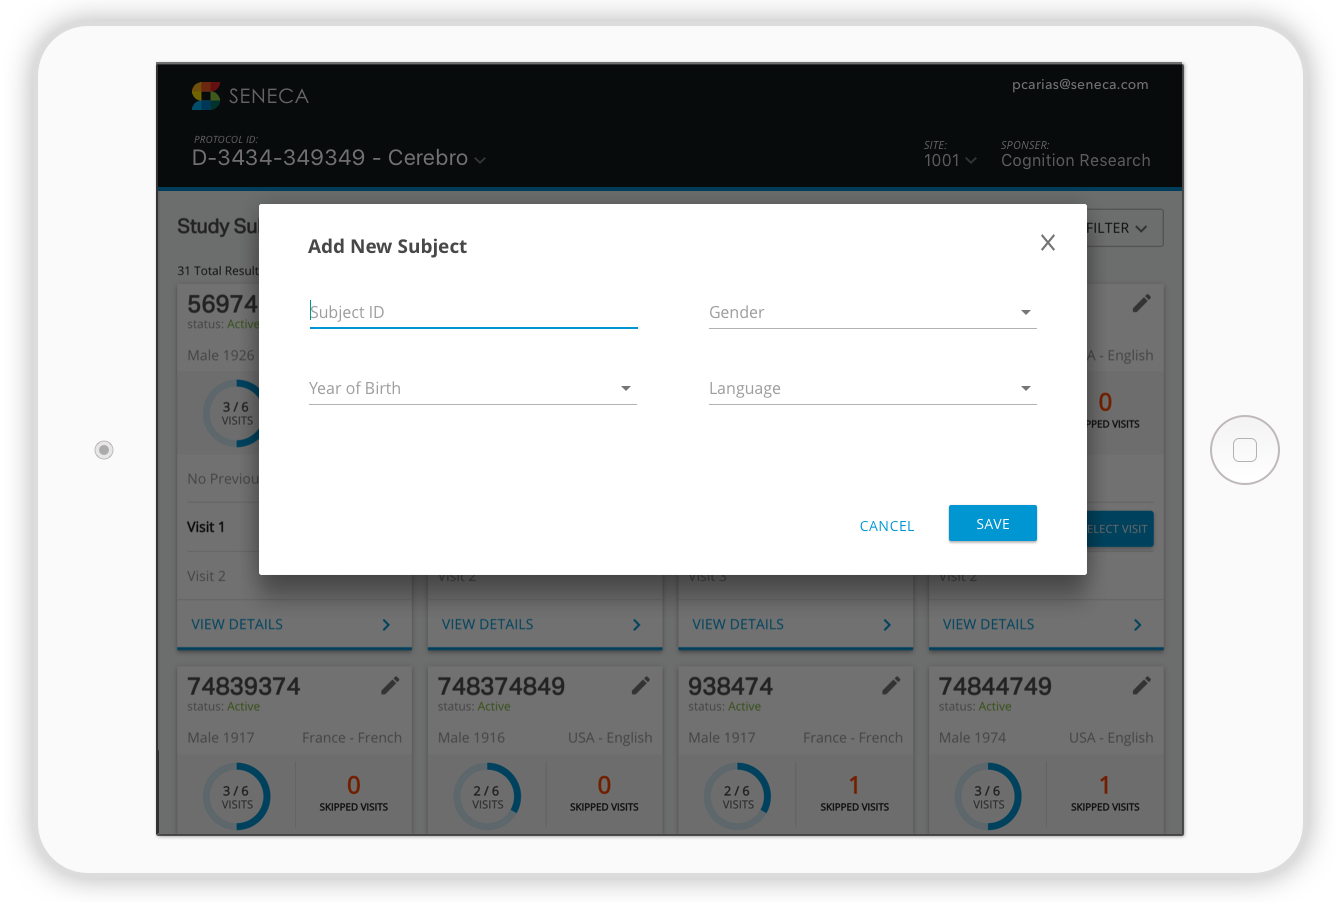Save the new subject

click(992, 523)
